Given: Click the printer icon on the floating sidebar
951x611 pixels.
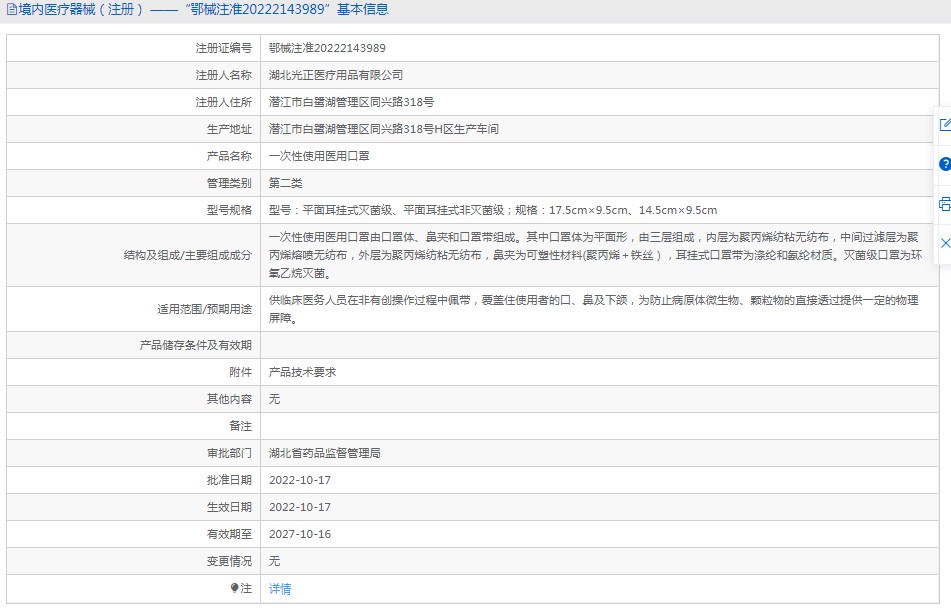Looking at the screenshot, I should coord(945,204).
